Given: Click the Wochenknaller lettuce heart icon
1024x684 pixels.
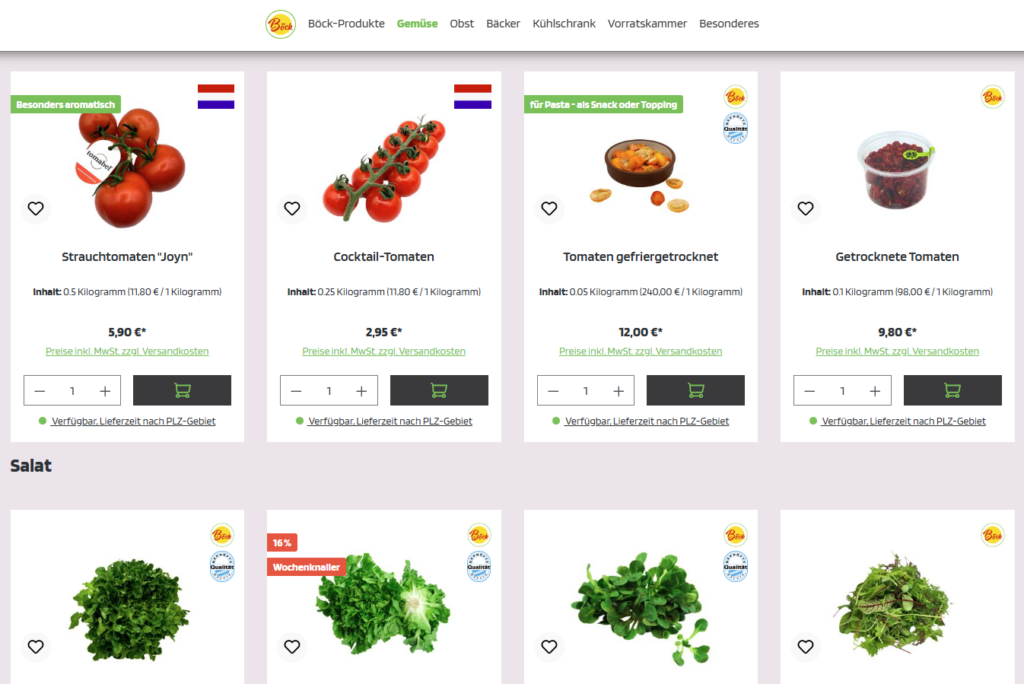Looking at the screenshot, I should (x=292, y=646).
